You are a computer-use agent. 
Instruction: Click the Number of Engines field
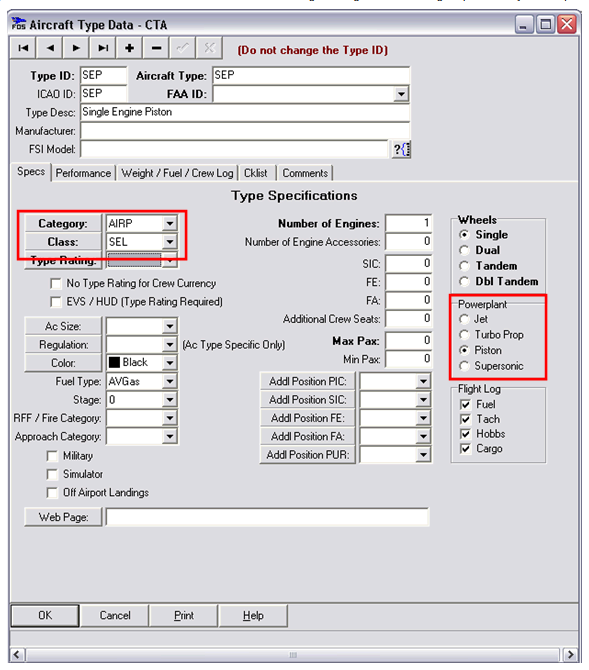coord(408,223)
